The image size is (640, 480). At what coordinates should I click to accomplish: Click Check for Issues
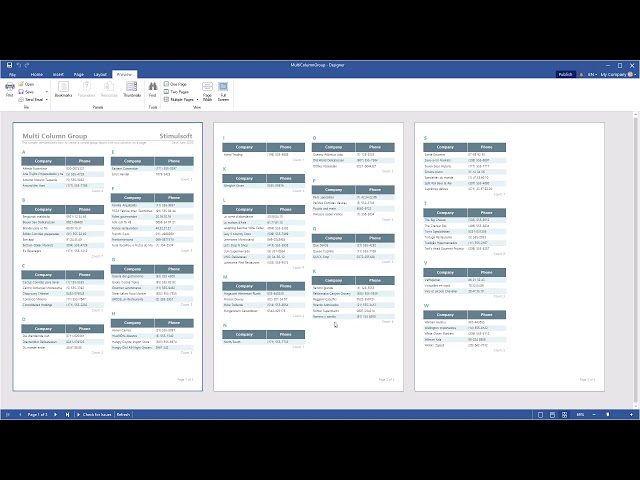pyautogui.click(x=94, y=414)
